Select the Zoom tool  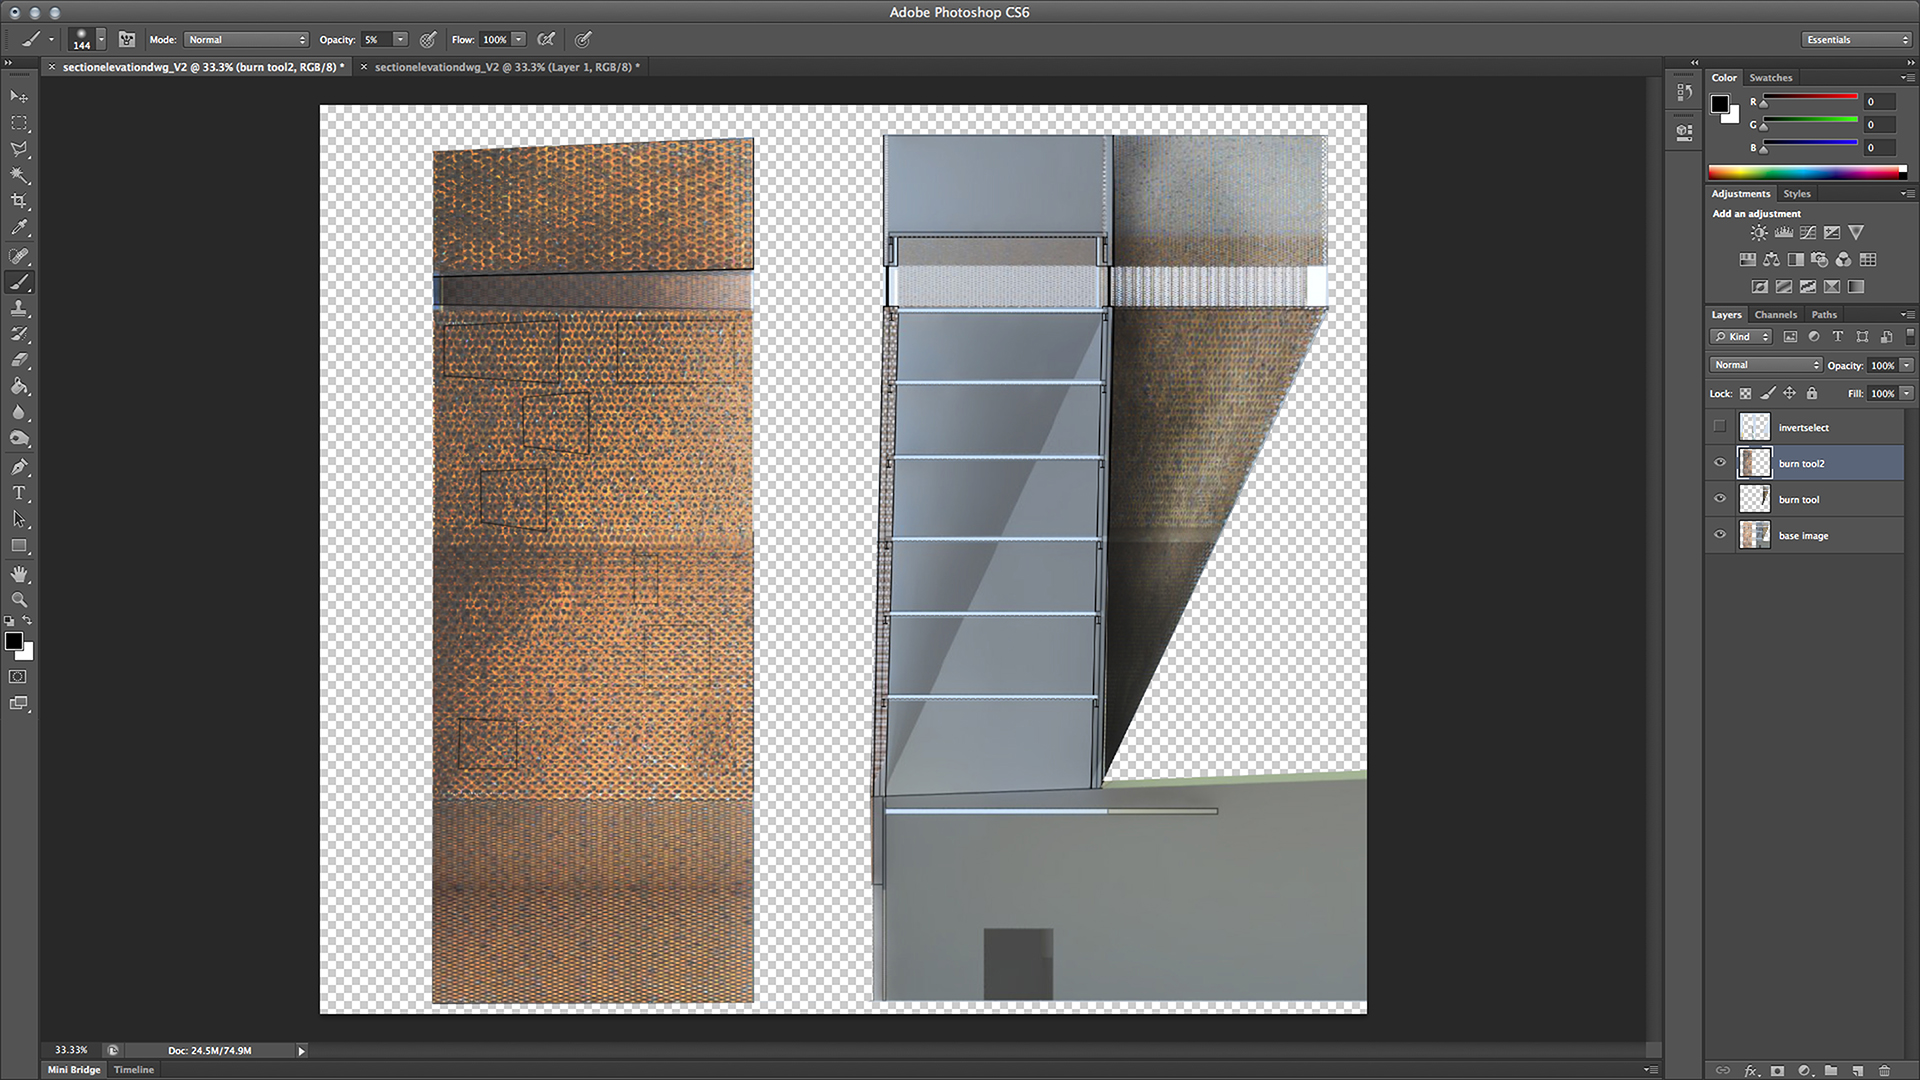coord(19,600)
